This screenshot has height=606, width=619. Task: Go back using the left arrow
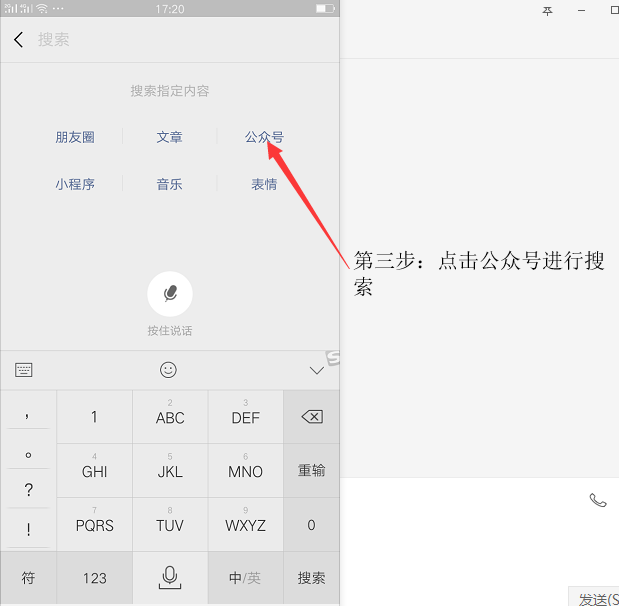(18, 39)
